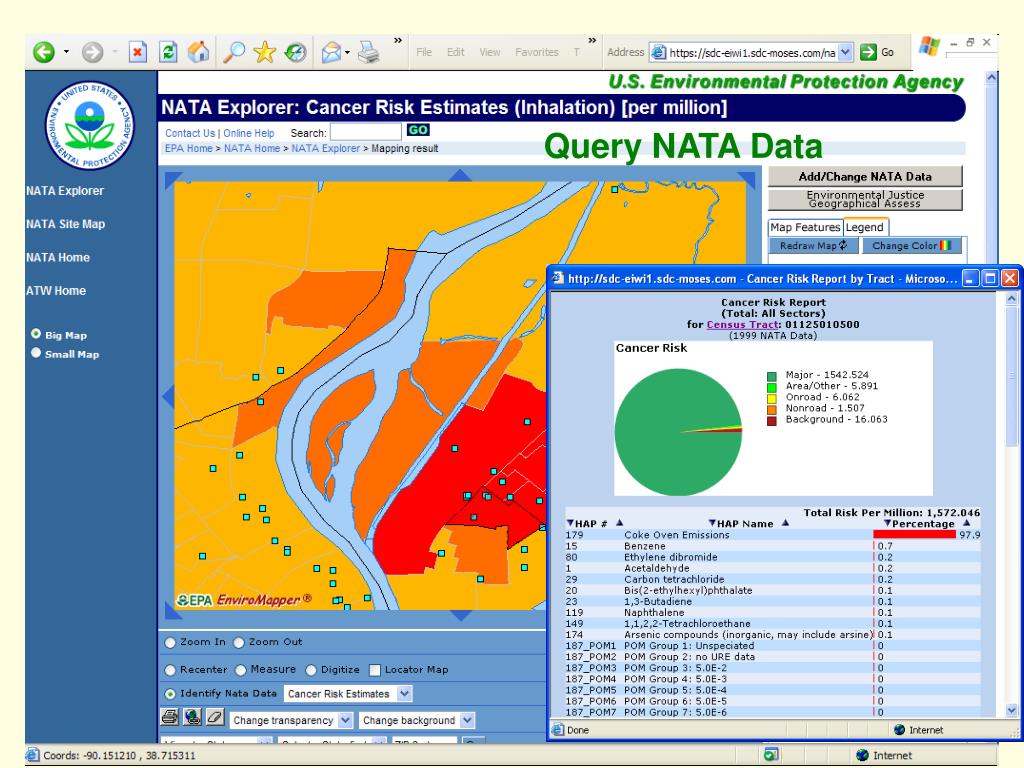Select the Measure radio button
Screen dimensions: 1024x768
(x=241, y=670)
